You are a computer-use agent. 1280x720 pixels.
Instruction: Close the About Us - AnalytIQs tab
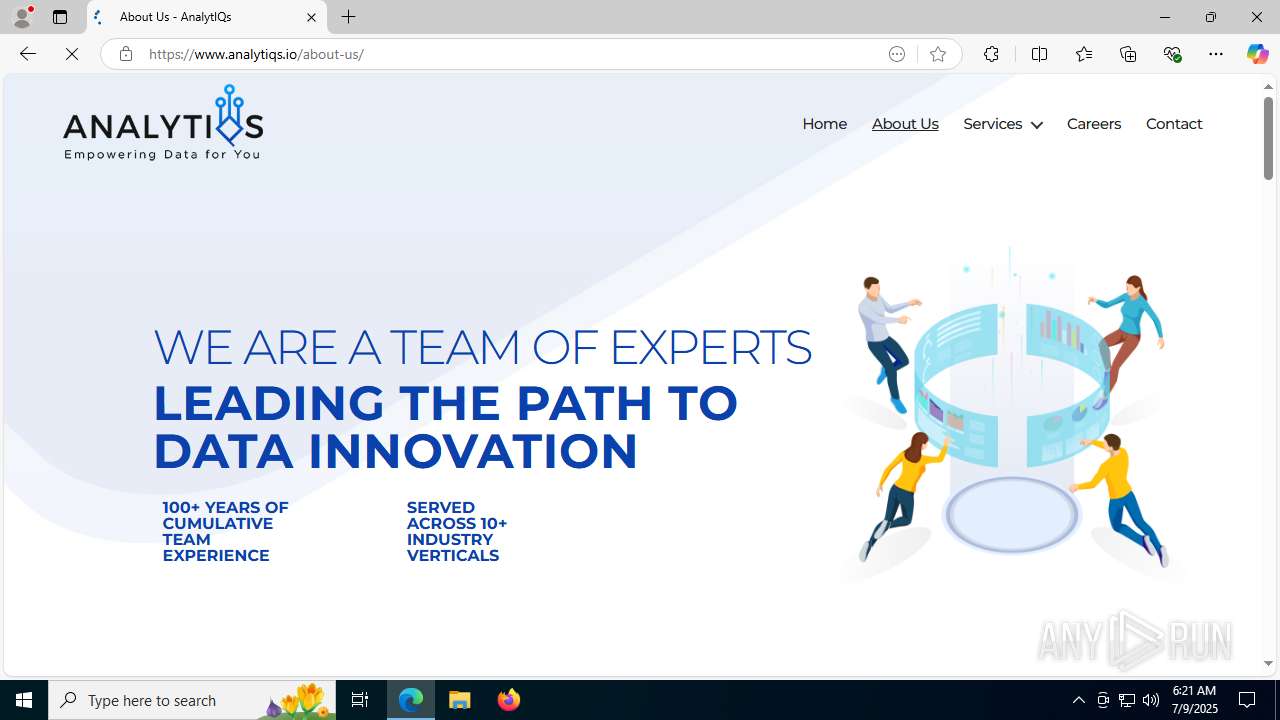click(311, 17)
